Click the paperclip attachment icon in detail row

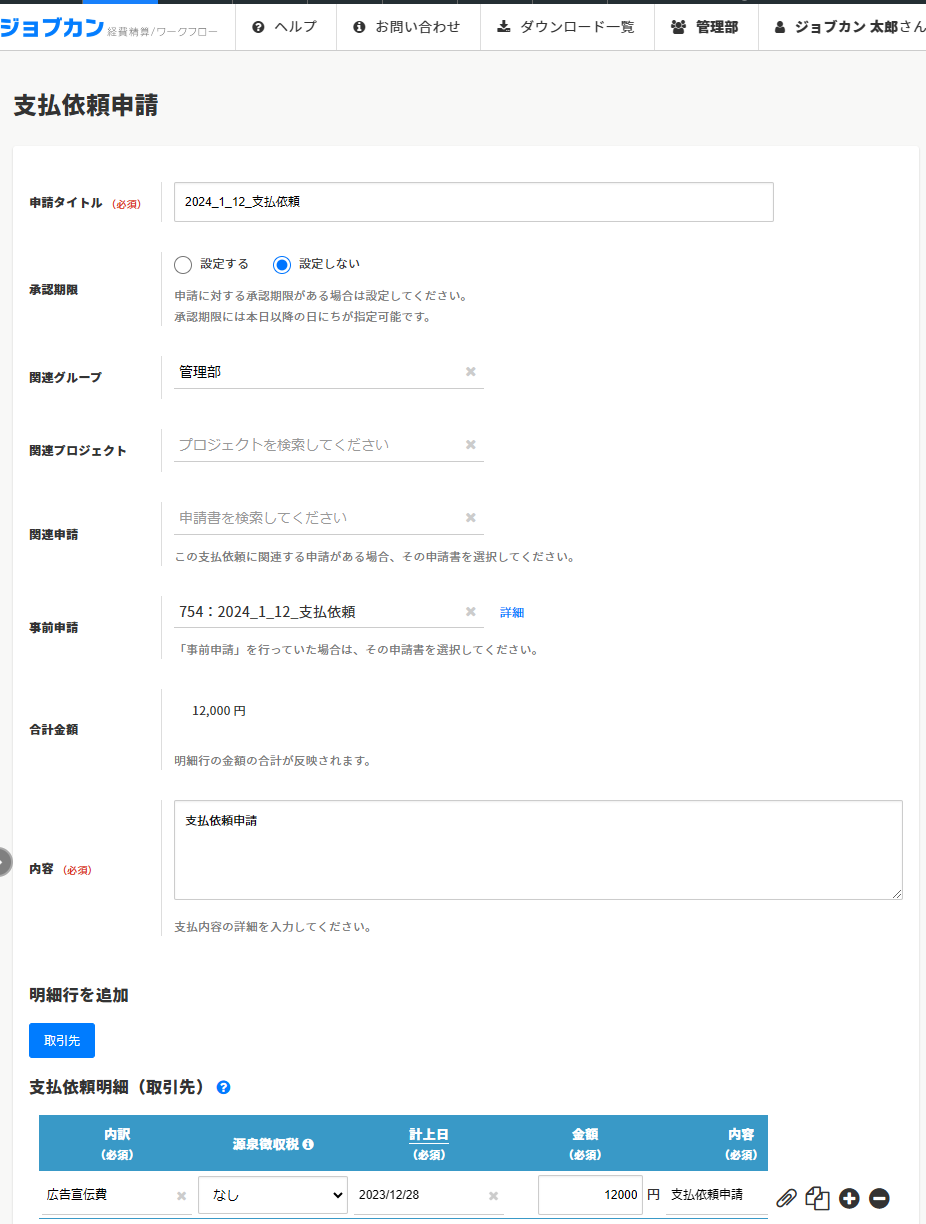click(x=787, y=1197)
